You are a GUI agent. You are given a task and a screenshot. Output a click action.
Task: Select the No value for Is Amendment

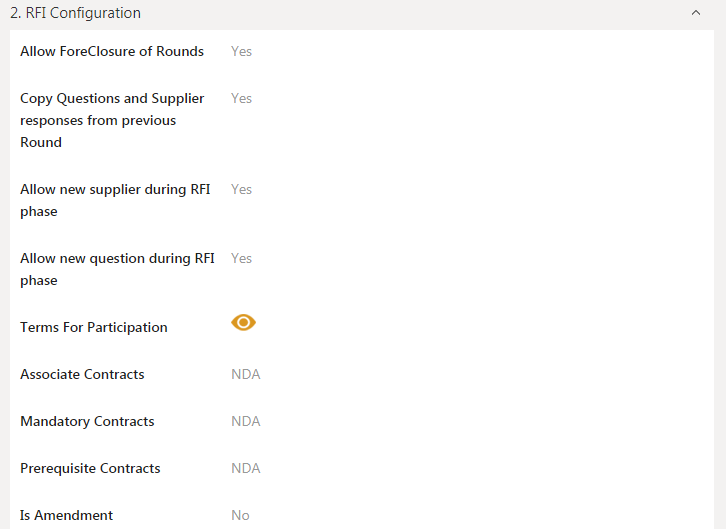point(240,515)
